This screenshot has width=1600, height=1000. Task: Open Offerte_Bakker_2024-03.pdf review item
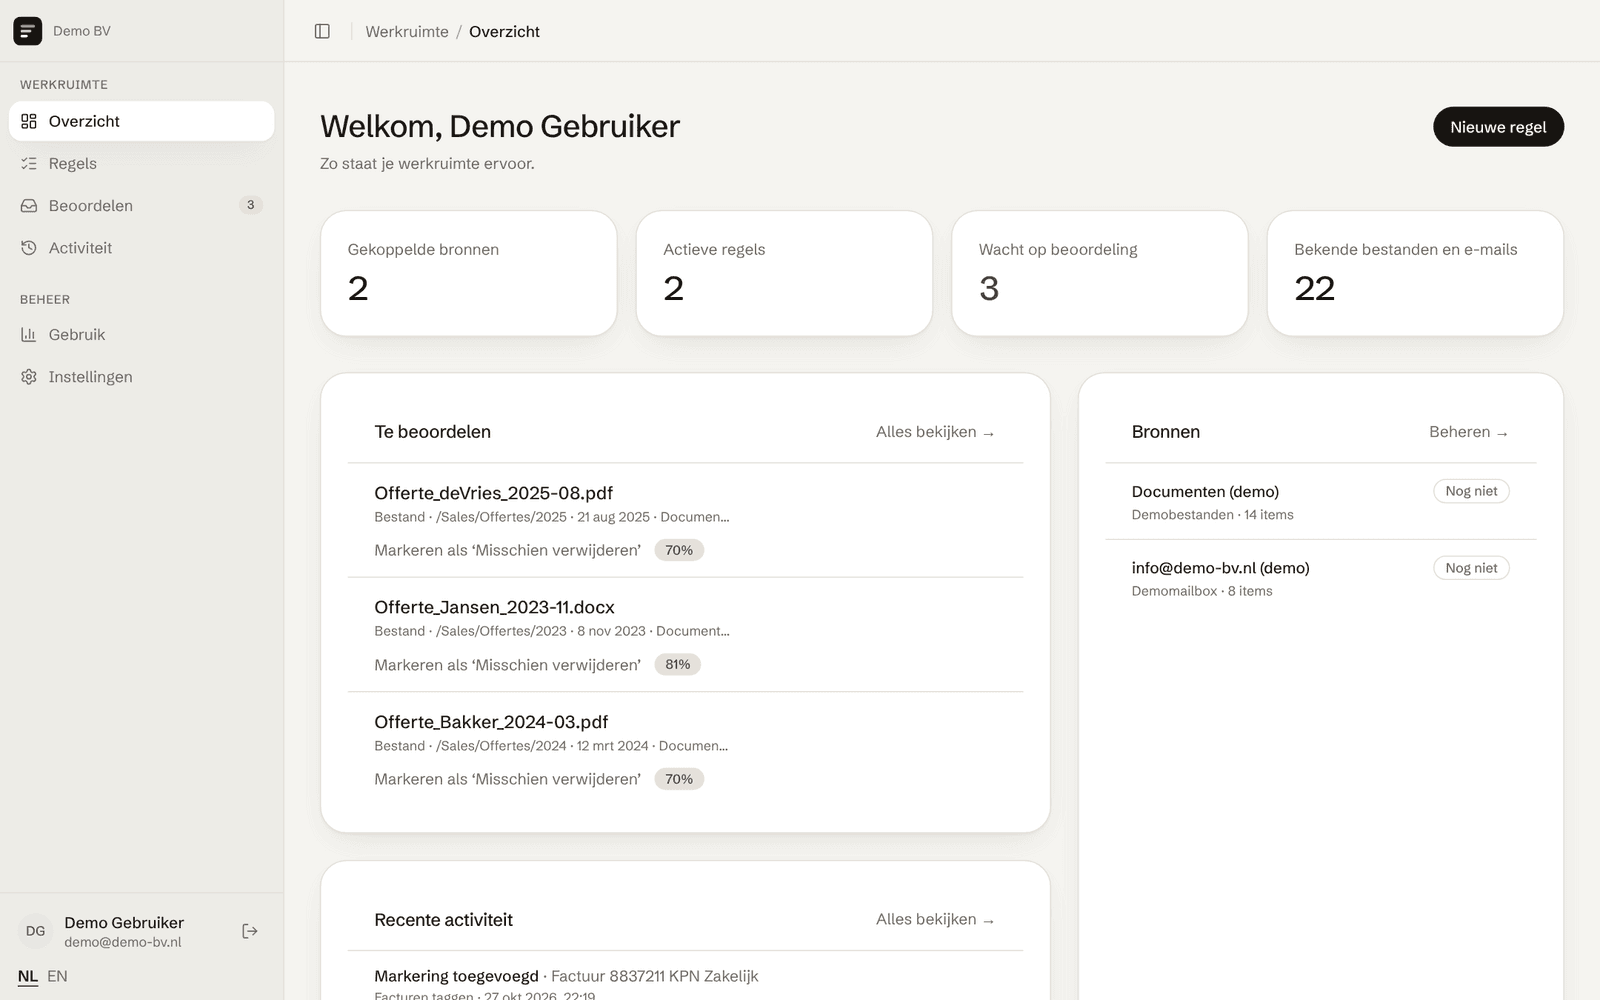pyautogui.click(x=685, y=750)
